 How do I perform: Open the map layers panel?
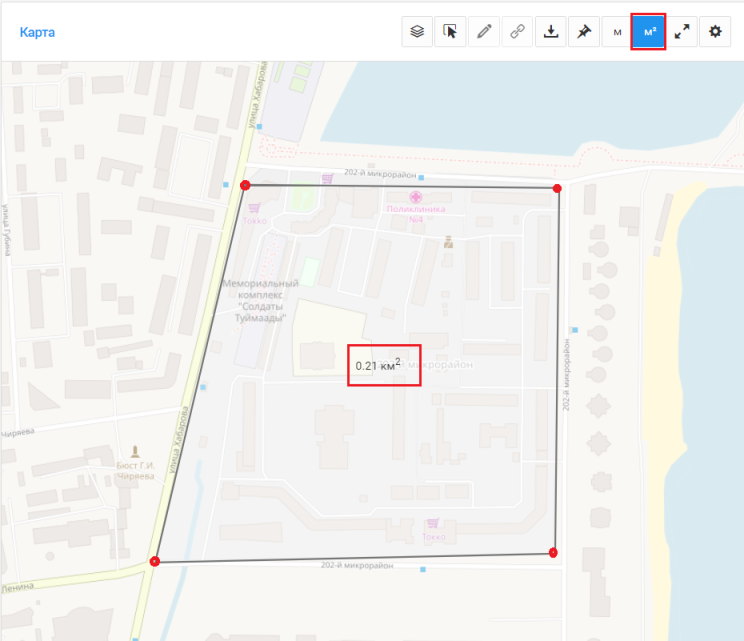click(x=417, y=32)
